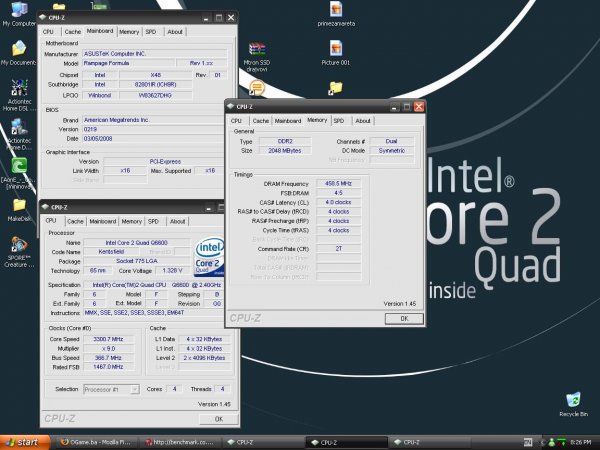Launch SPORE Creature Creator shortcut
Screen dimensions: 600x450
(x=18, y=245)
